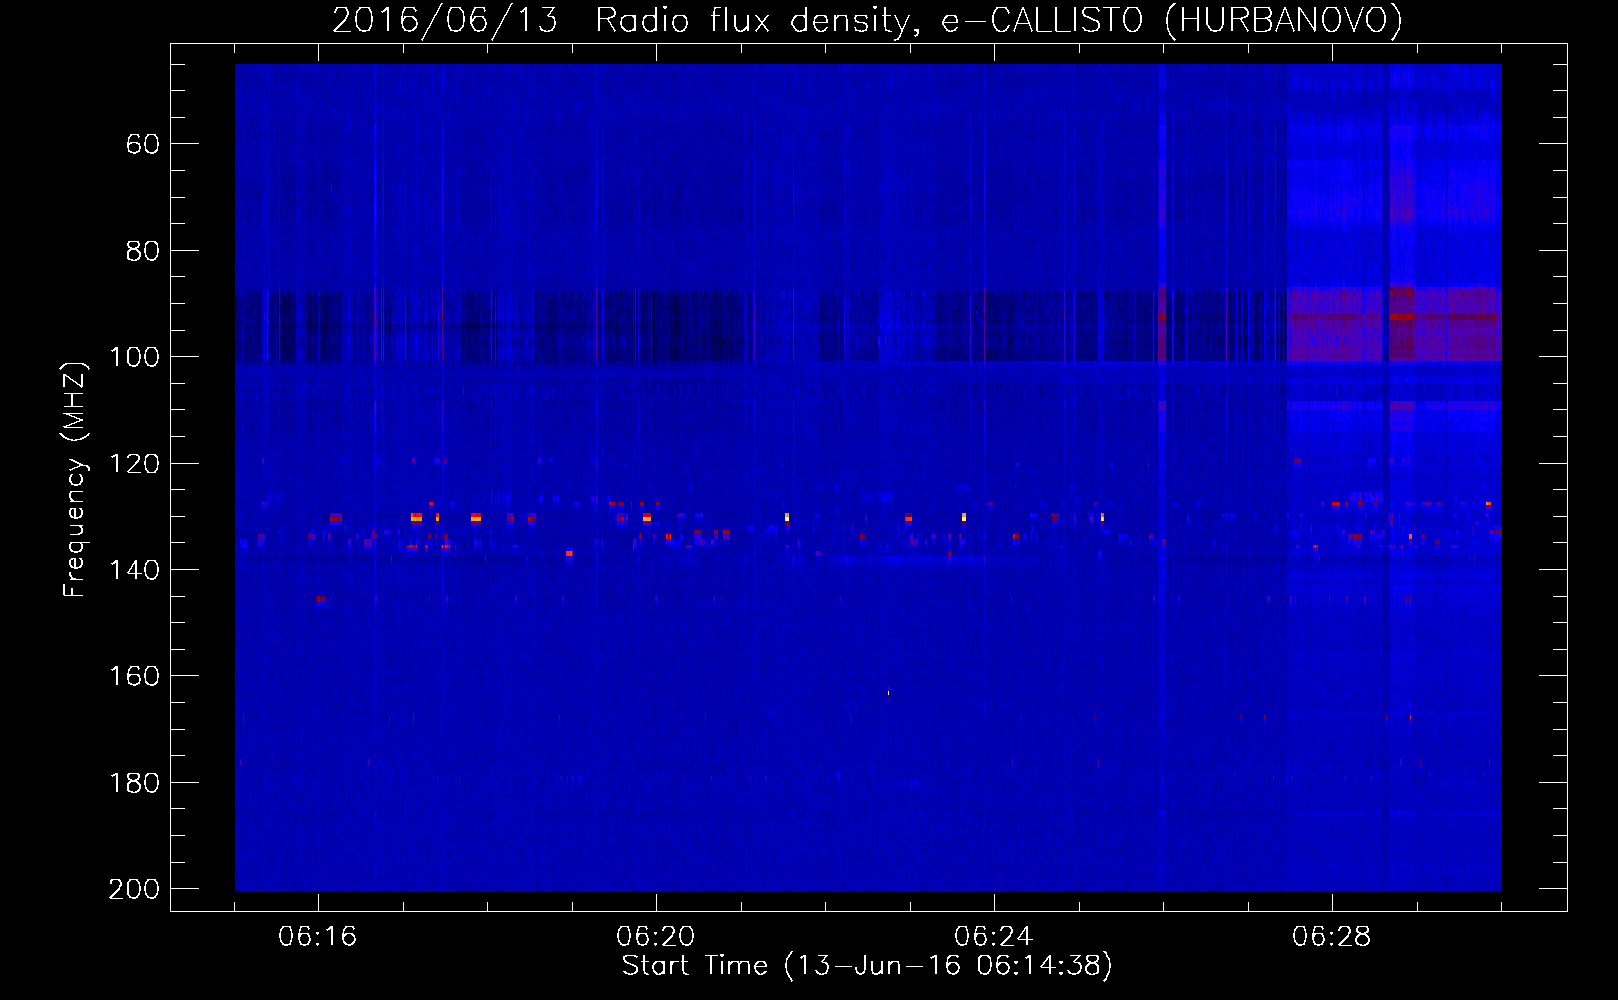
Task: Click the 06:16 time tick label
Action: [x=318, y=937]
